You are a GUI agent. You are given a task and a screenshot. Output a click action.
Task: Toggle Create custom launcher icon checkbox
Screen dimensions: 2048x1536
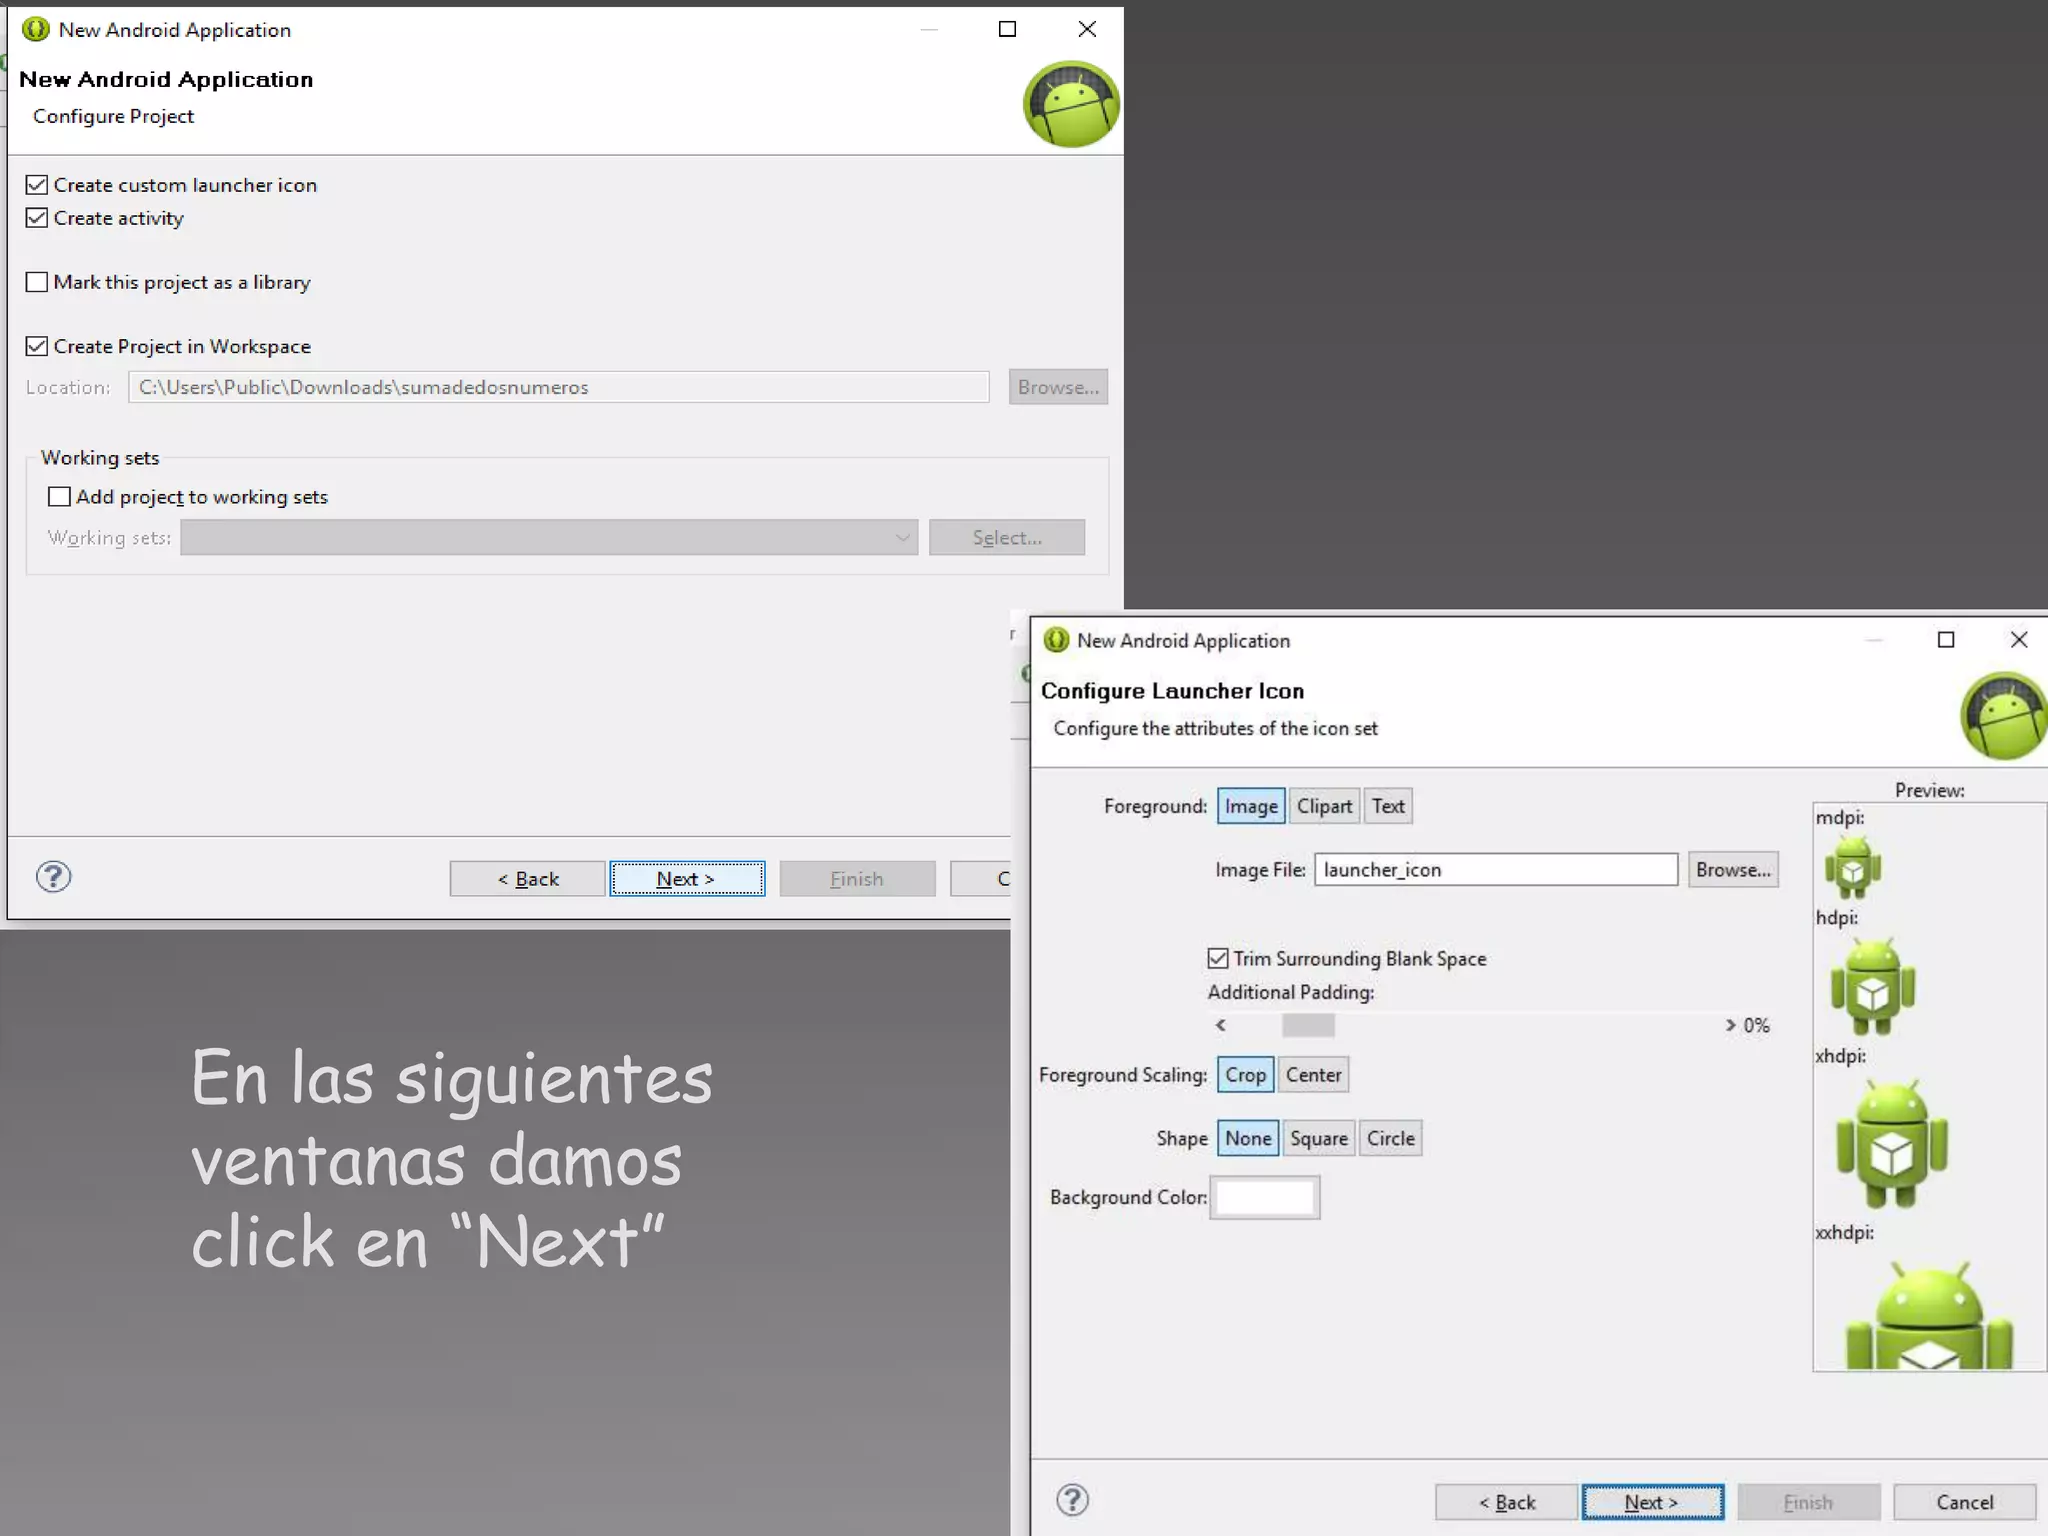click(37, 185)
